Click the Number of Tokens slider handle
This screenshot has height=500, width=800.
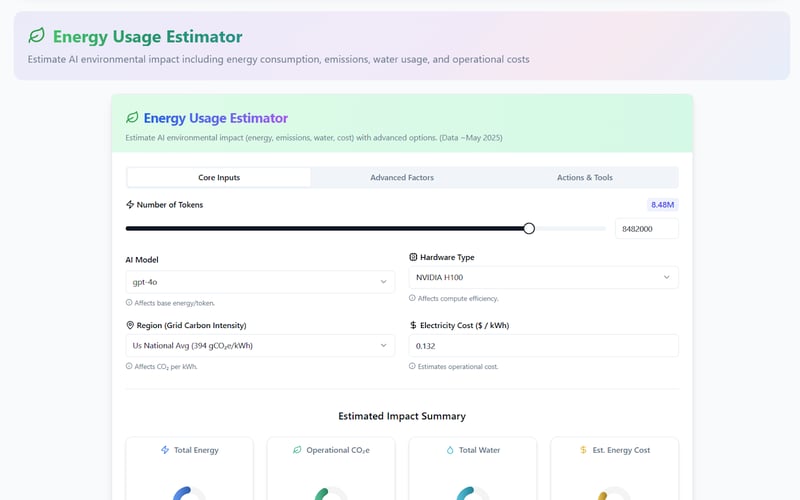click(x=529, y=229)
